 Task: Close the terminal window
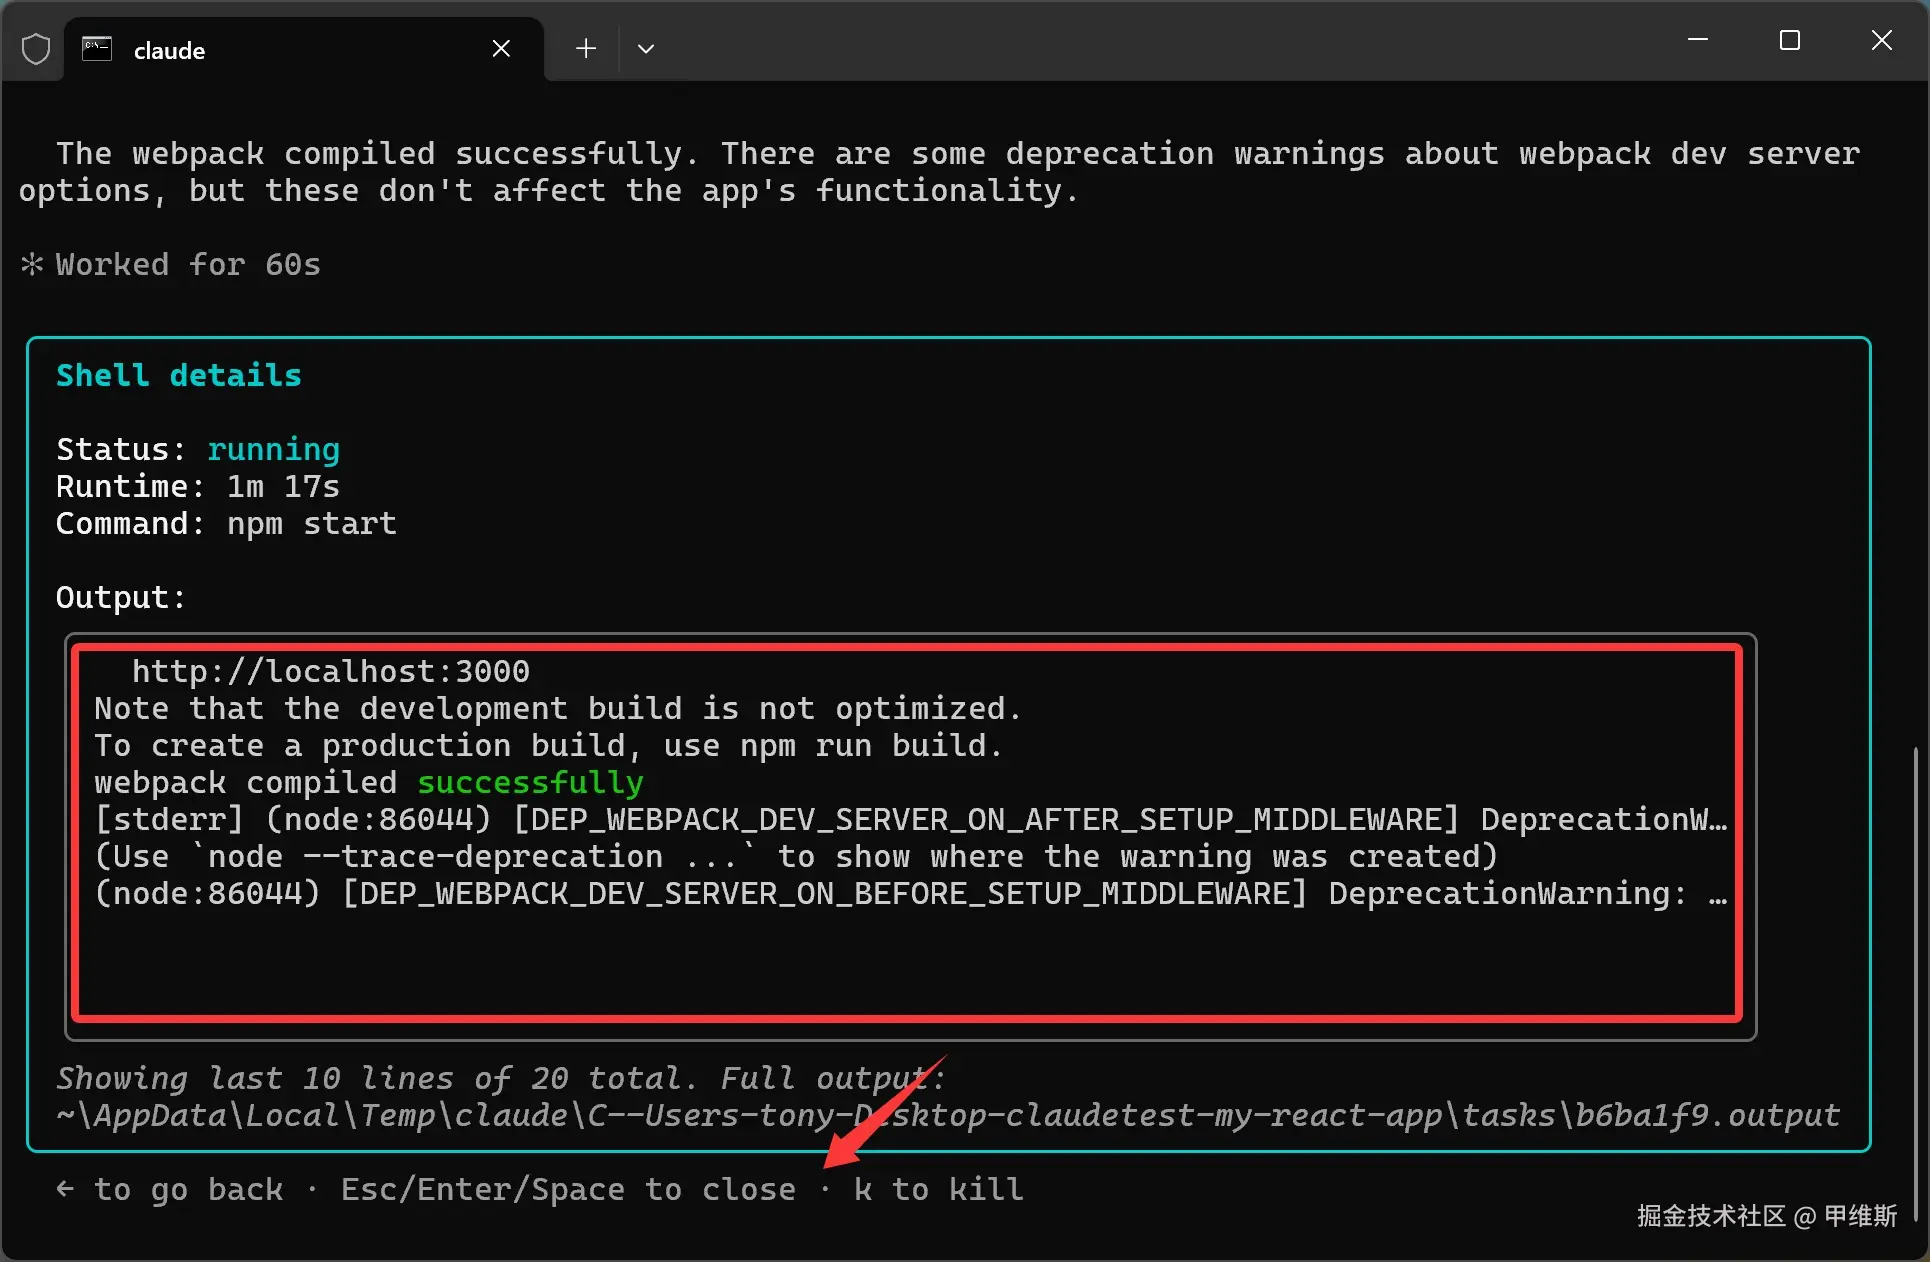pyautogui.click(x=1881, y=40)
